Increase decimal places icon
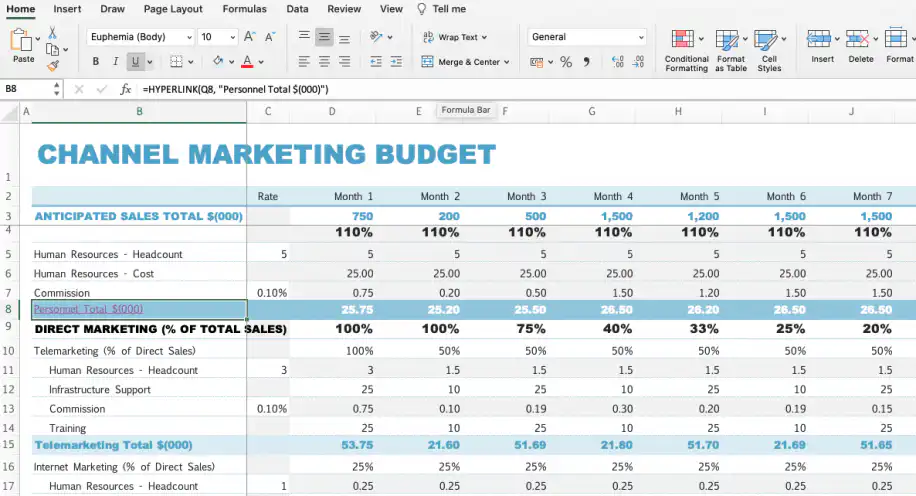The image size is (916, 496). [617, 61]
